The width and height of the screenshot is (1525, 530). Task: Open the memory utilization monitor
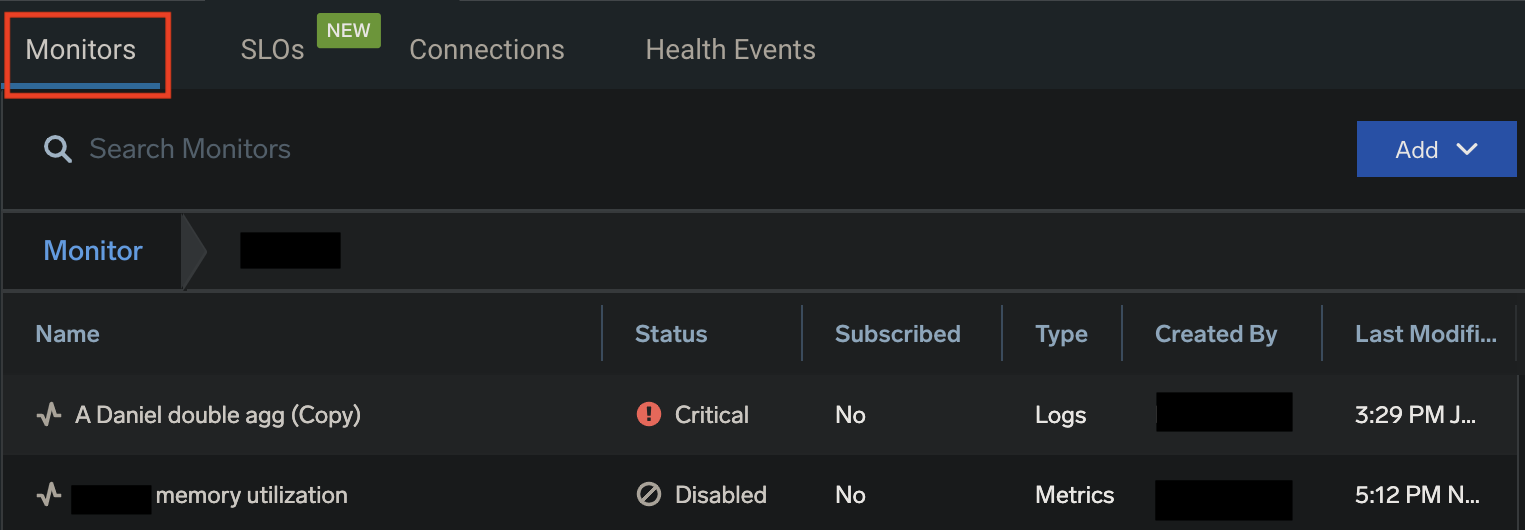click(x=251, y=494)
